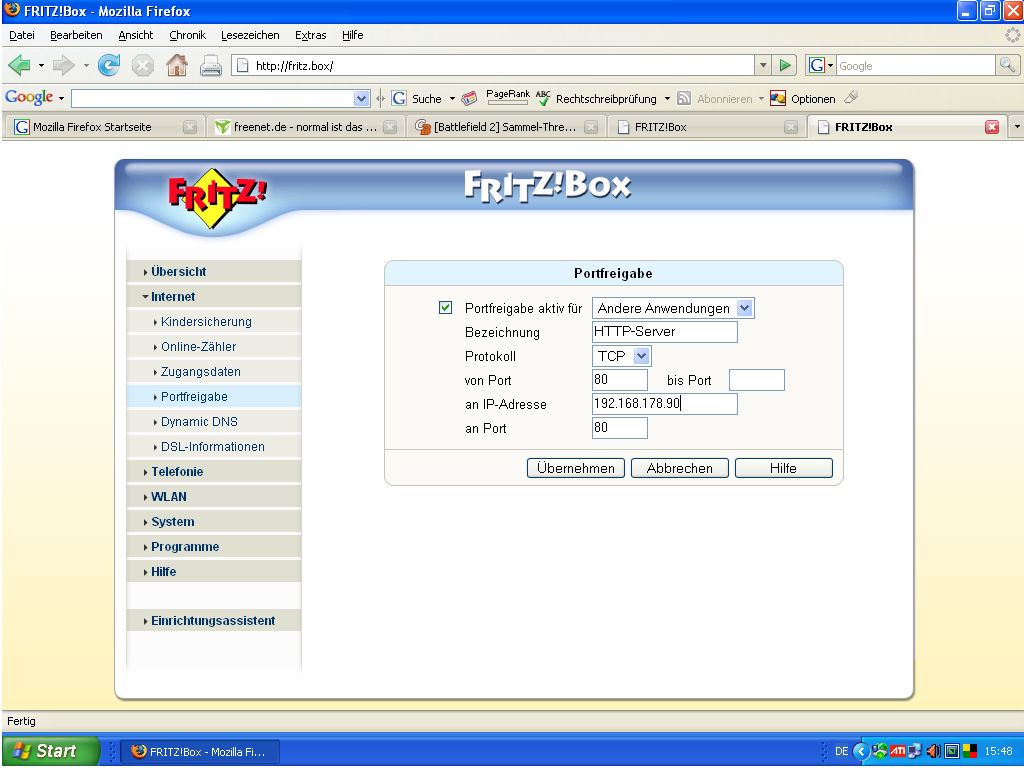The width and height of the screenshot is (1024, 768).
Task: Open the address bar history dropdown
Action: (x=763, y=65)
